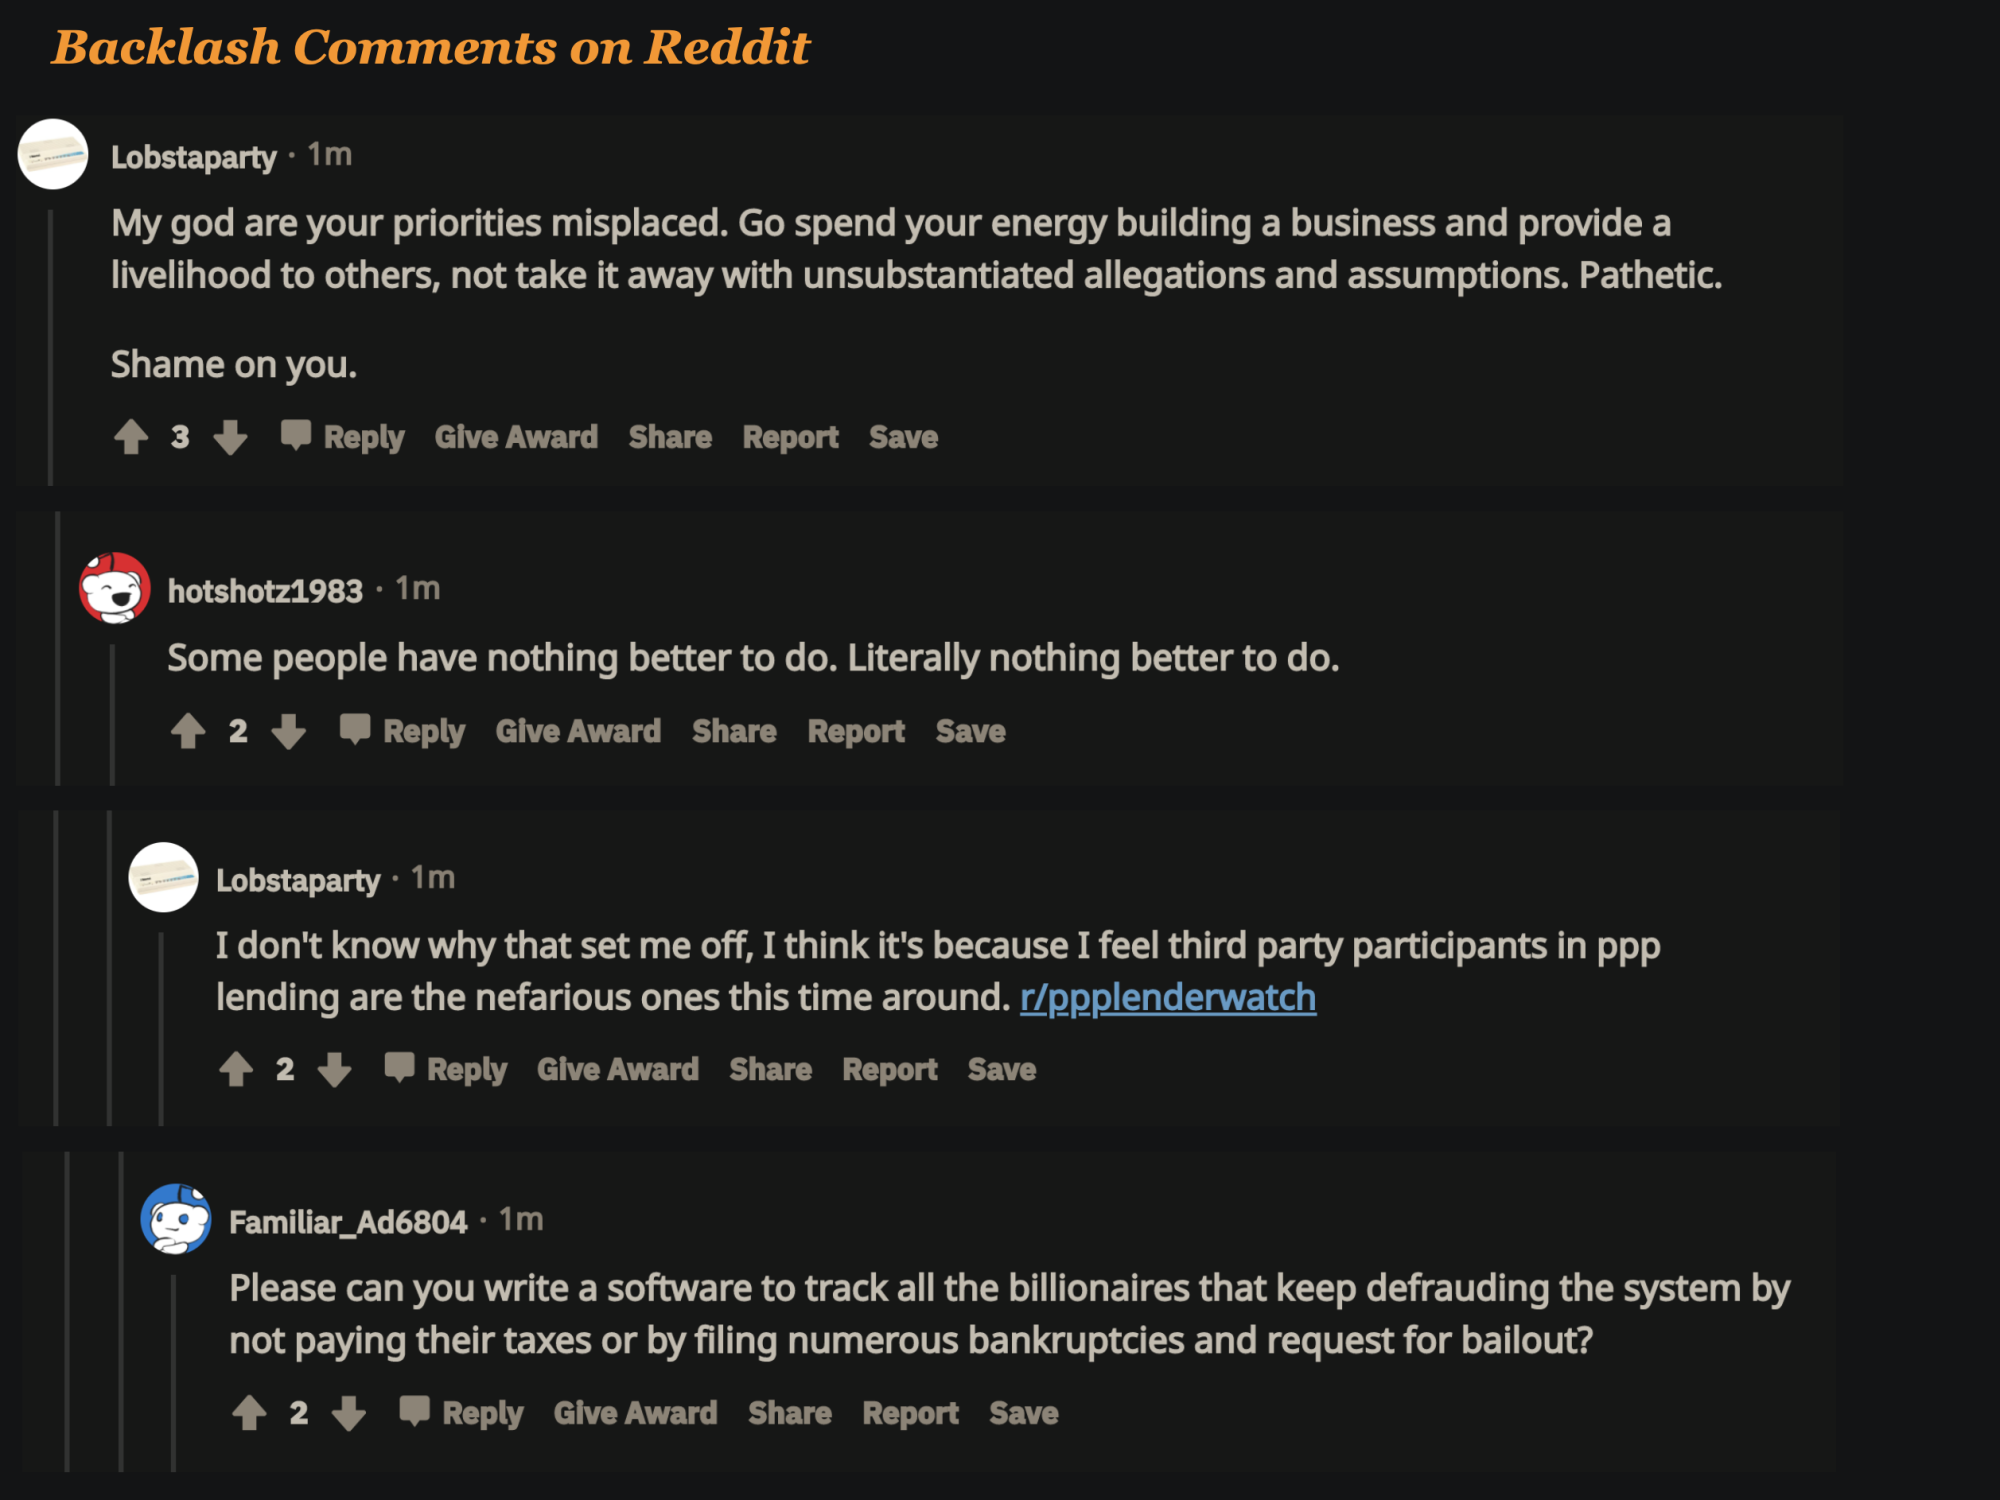The width and height of the screenshot is (2000, 1500).
Task: Give Award to Lobstaparty's top comment
Action: point(516,437)
